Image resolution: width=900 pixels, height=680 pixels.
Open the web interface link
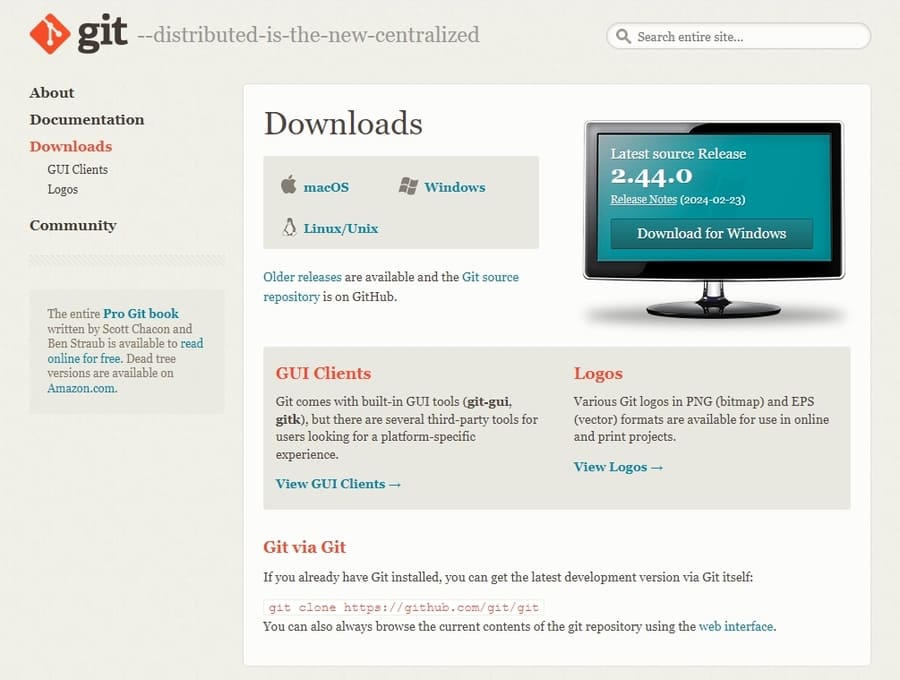click(x=735, y=627)
